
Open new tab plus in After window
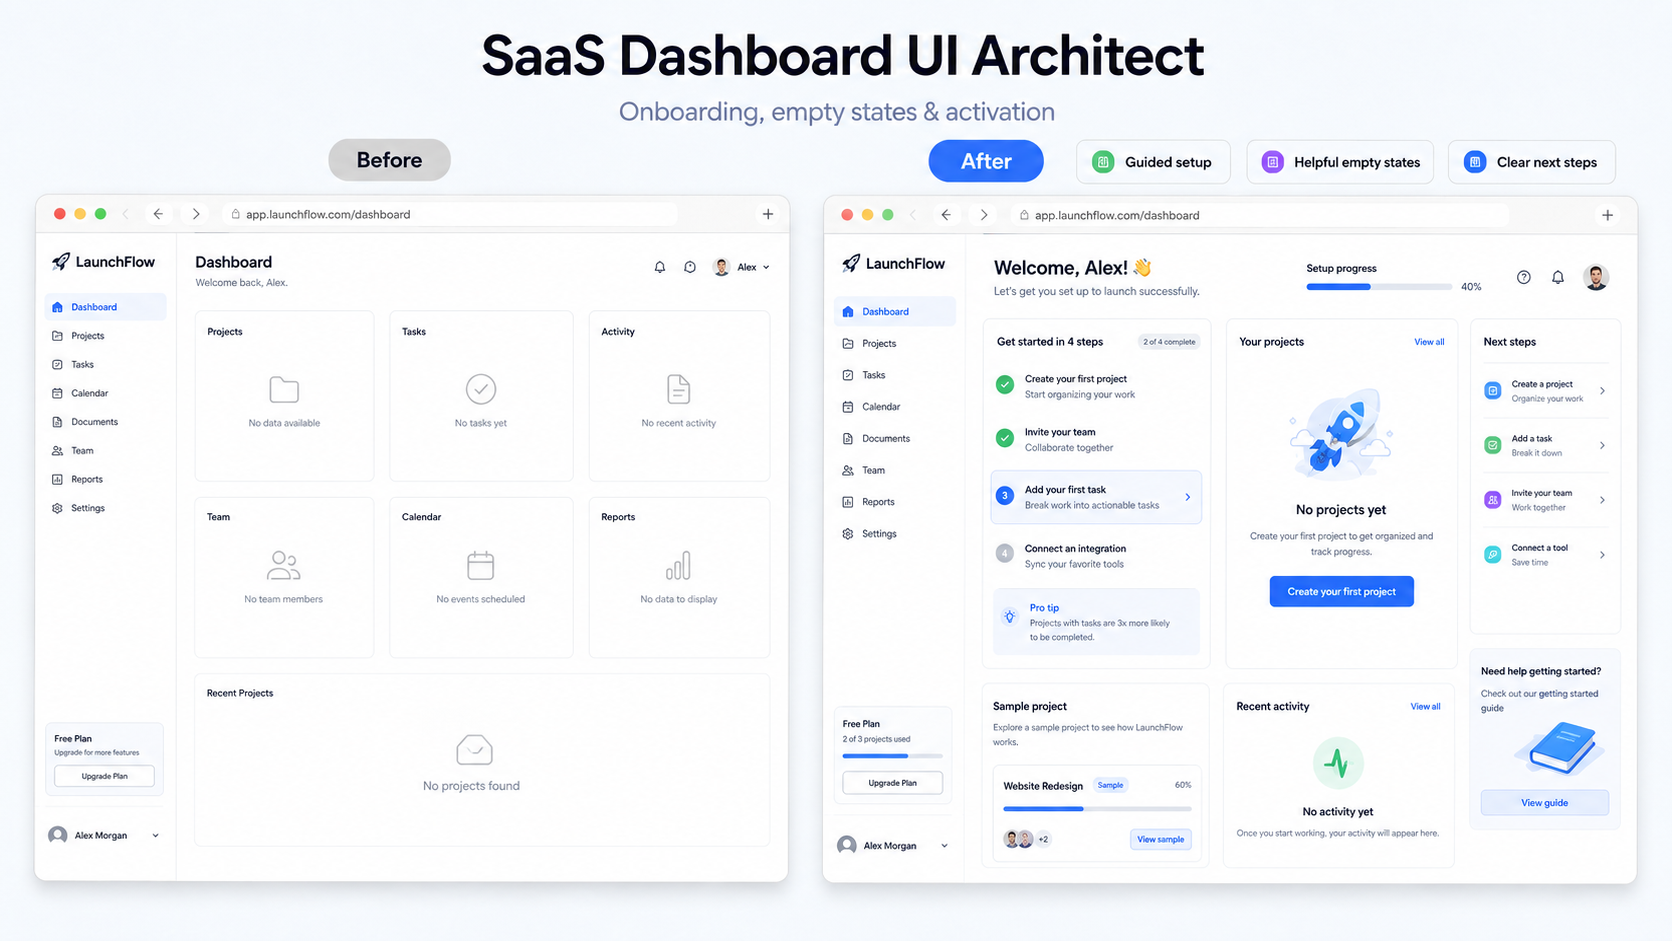(x=1608, y=215)
